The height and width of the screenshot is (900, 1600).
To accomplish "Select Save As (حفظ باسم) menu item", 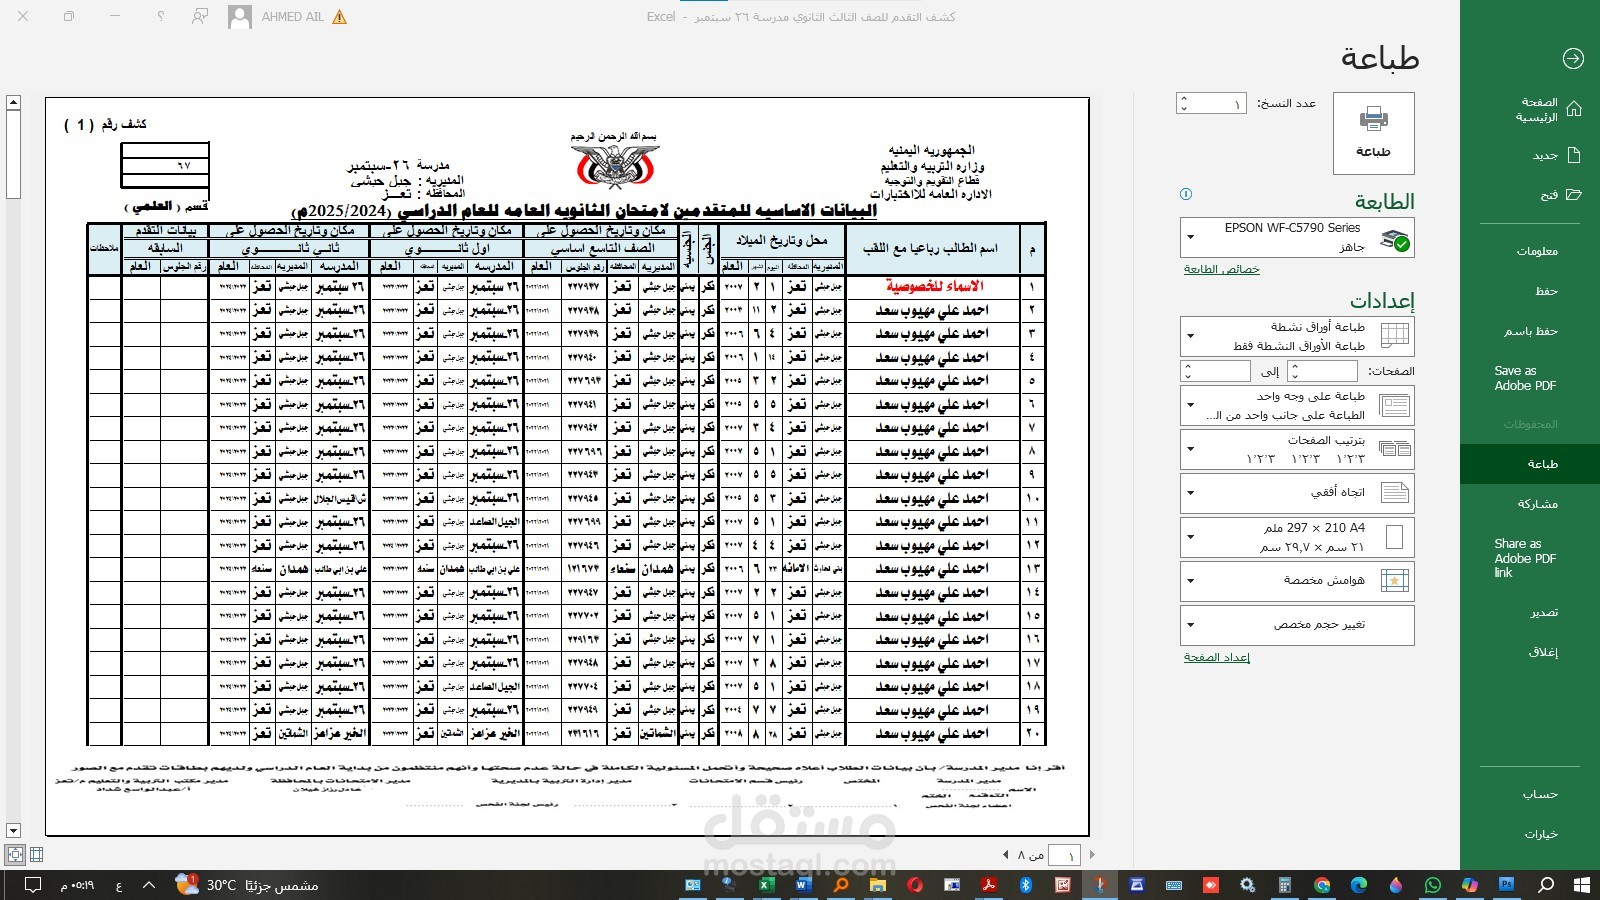I will pos(1530,331).
